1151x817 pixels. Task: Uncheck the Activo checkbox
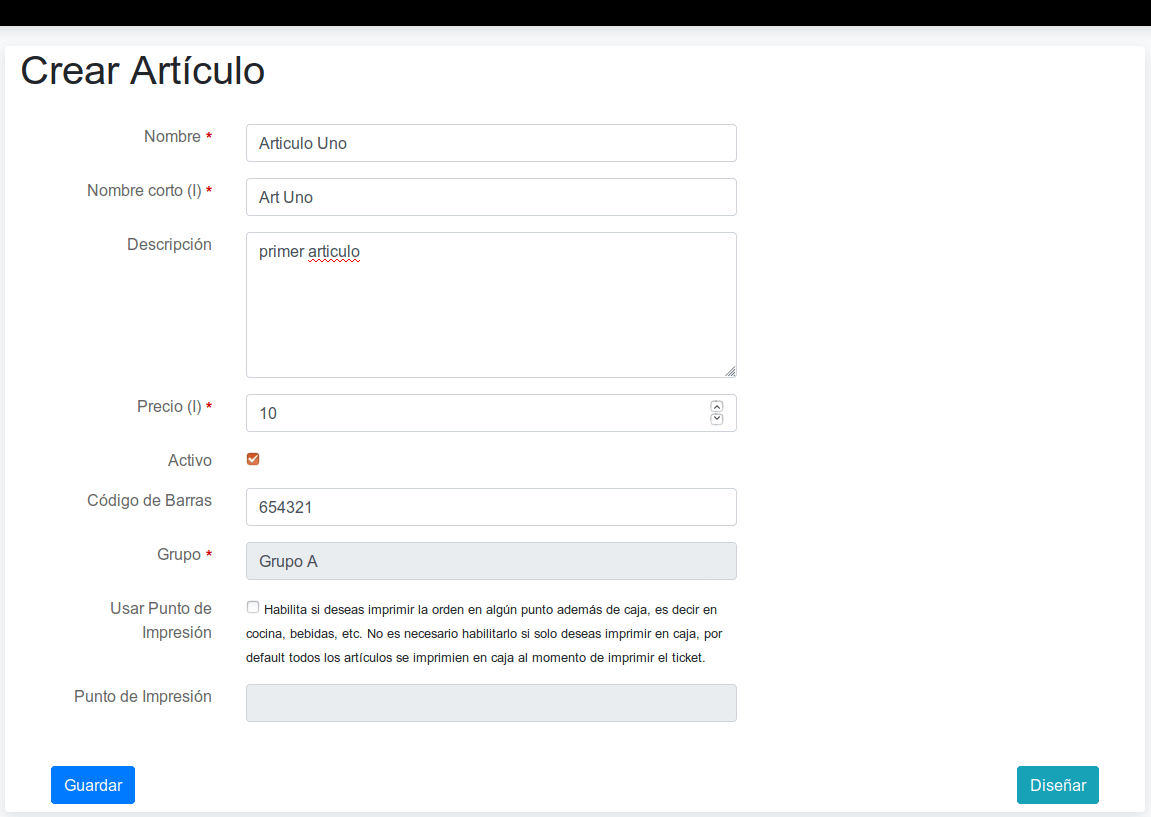[x=253, y=459]
